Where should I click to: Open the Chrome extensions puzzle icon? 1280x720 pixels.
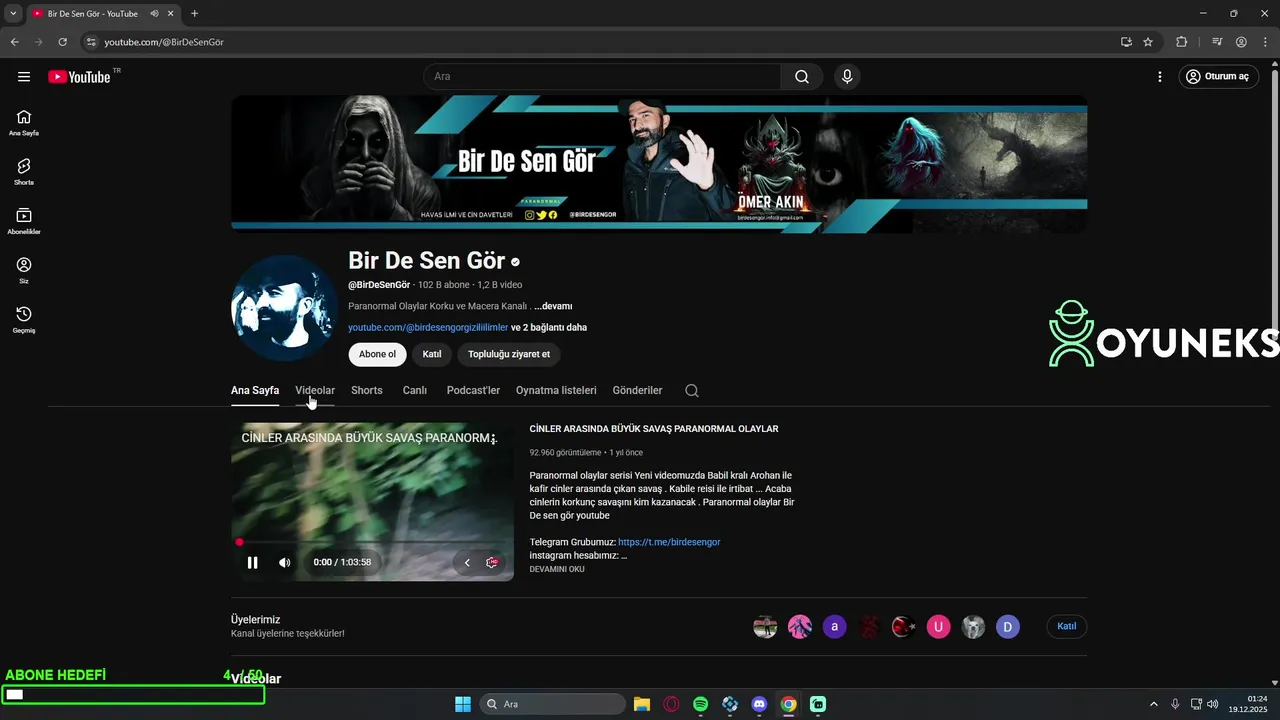click(x=1182, y=42)
